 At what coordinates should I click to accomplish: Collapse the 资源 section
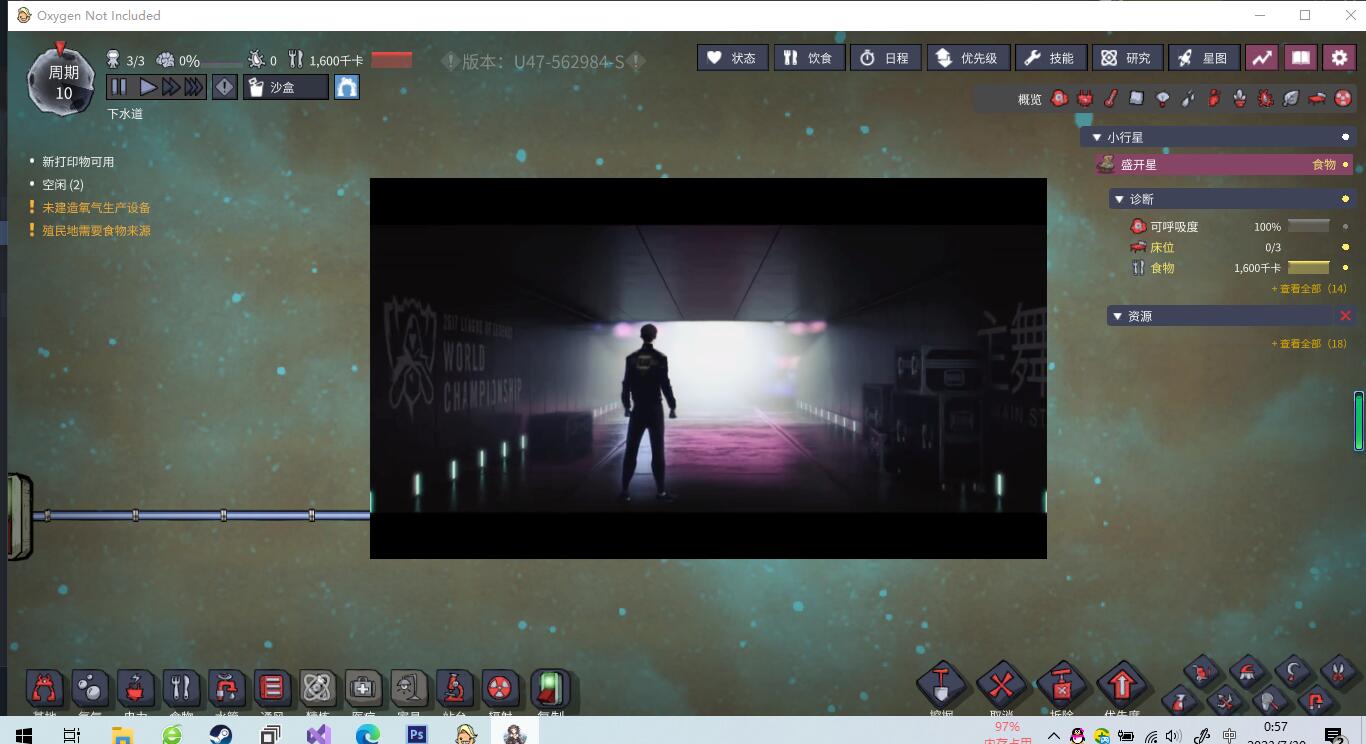point(1118,317)
